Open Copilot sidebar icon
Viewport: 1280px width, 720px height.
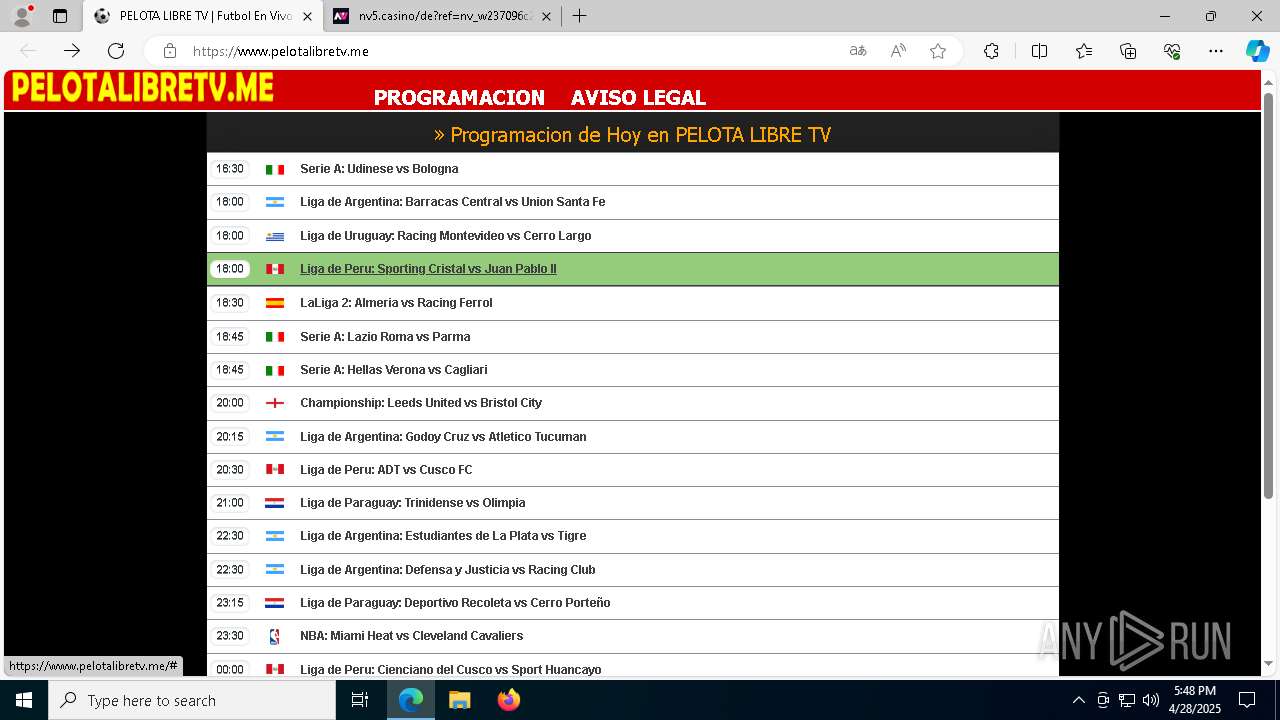pos(1257,51)
